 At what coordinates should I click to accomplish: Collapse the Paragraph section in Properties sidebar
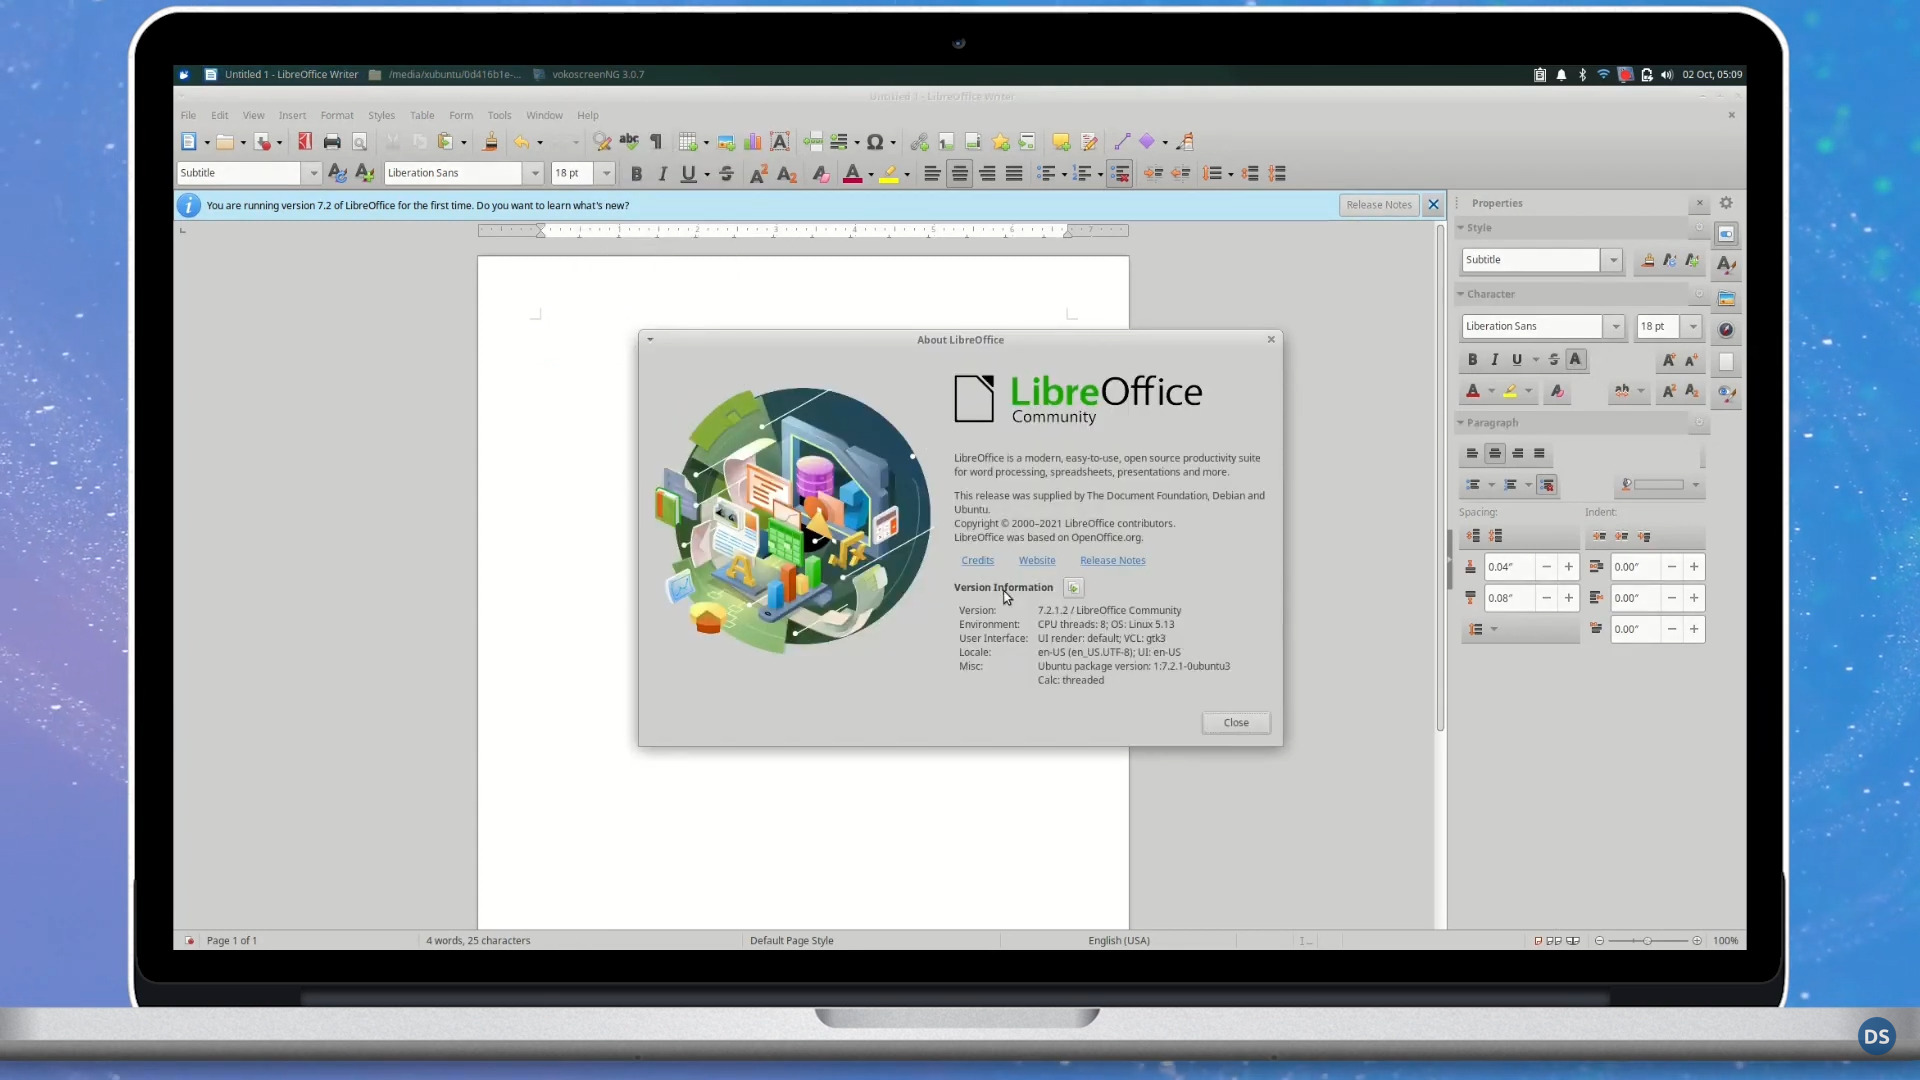tap(1460, 423)
